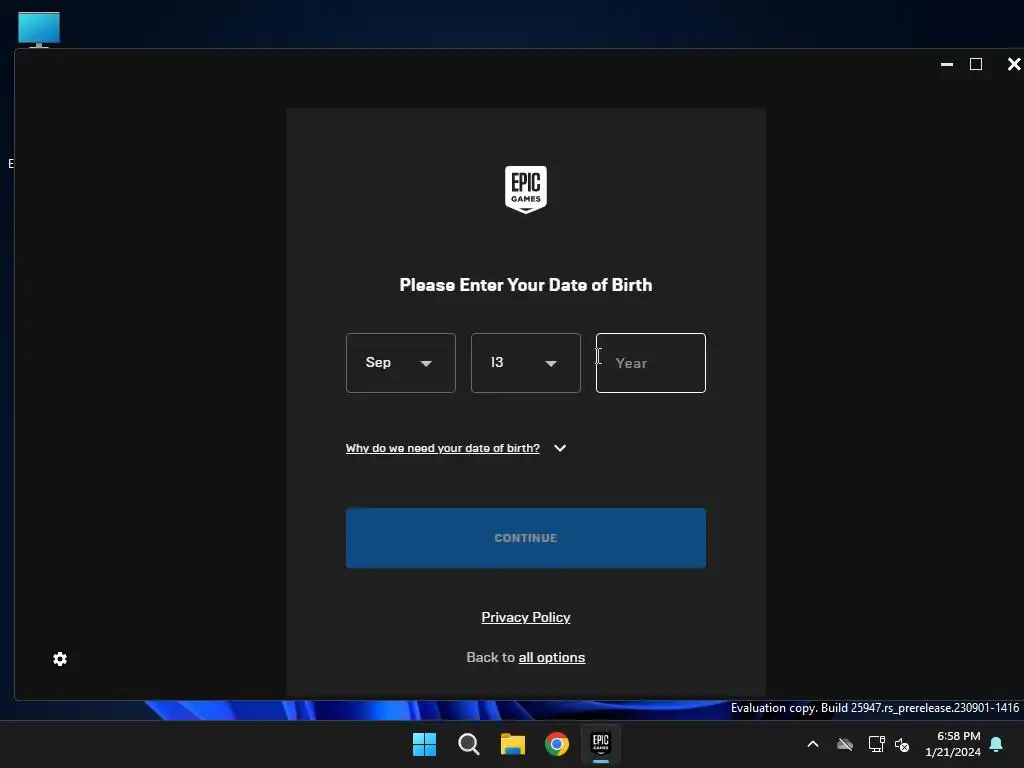Open the Privacy Policy link

click(526, 617)
